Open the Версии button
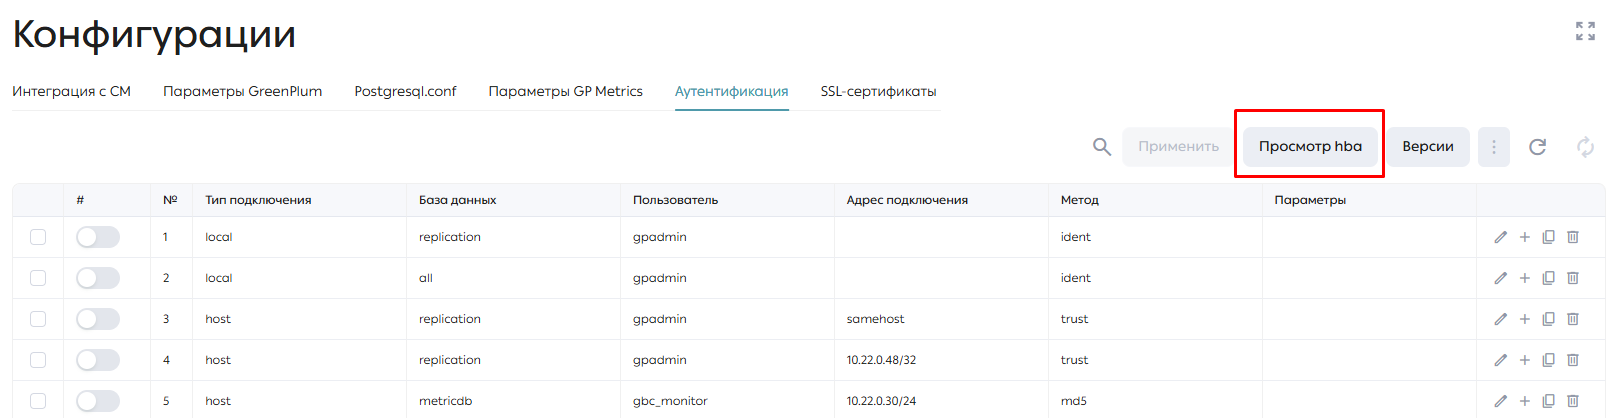 pyautogui.click(x=1428, y=147)
